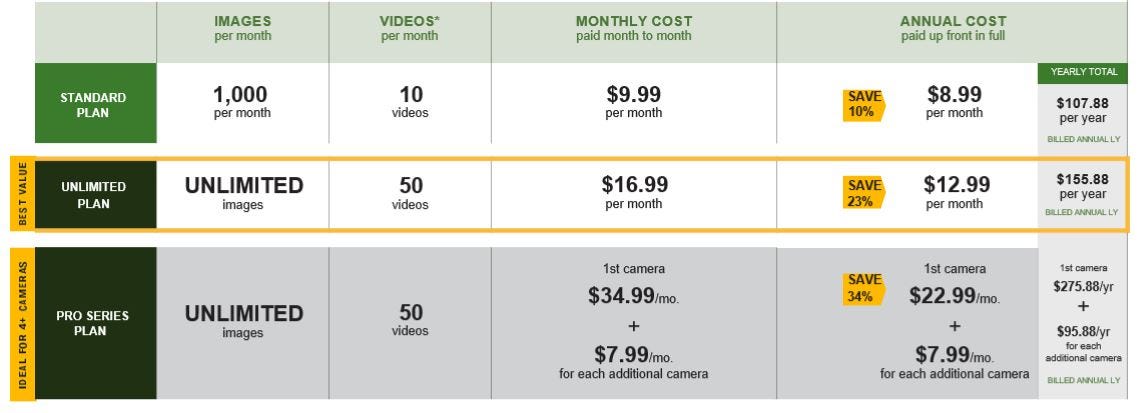
Task: Choose Unlimited $12.99 annual price
Action: coord(953,185)
